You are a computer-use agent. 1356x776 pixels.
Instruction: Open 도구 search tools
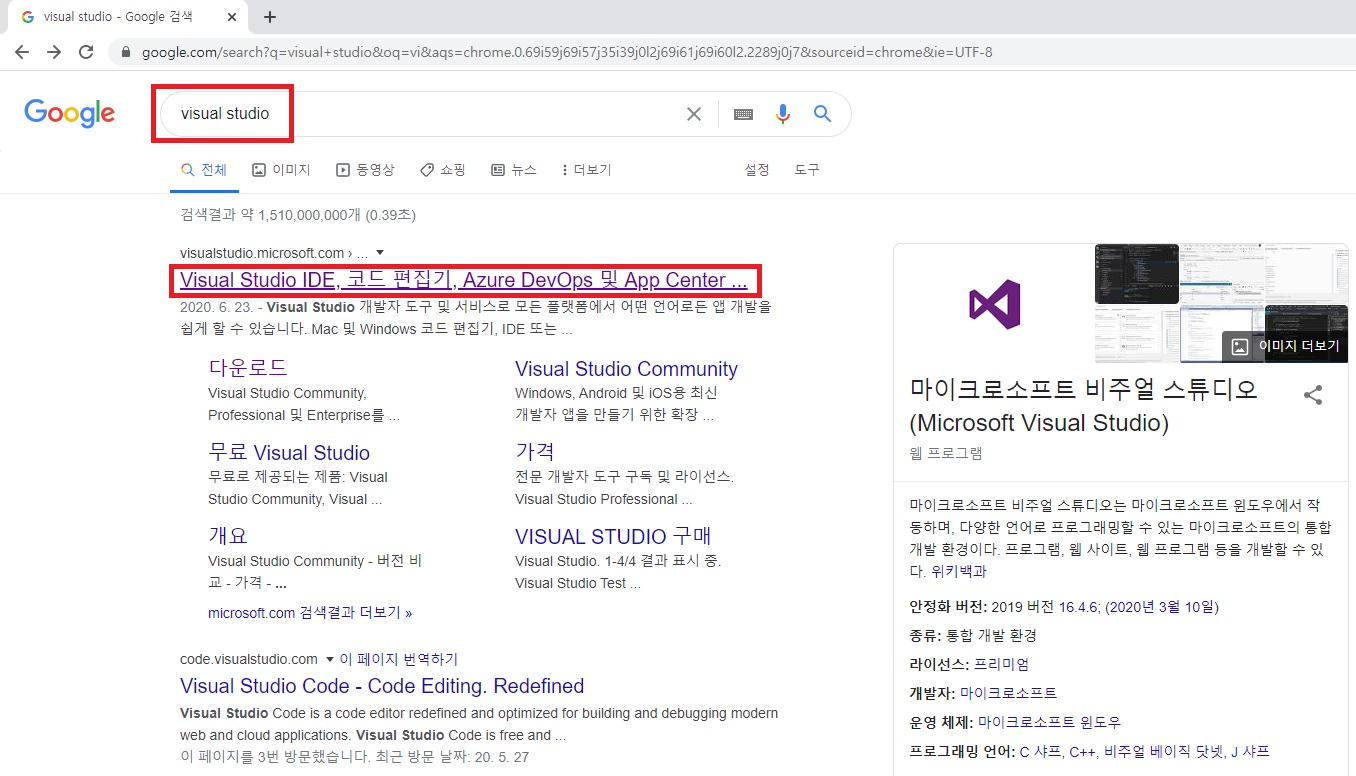(807, 170)
